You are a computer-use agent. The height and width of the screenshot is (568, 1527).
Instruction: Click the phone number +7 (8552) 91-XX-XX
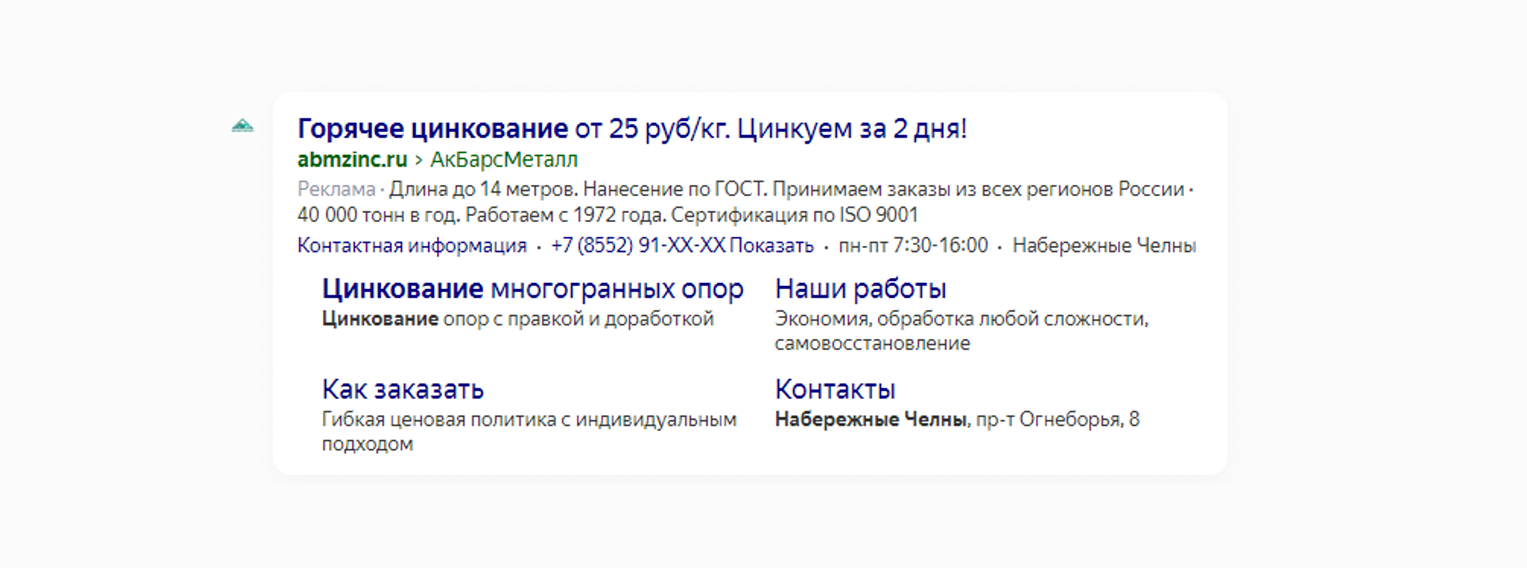pyautogui.click(x=637, y=246)
